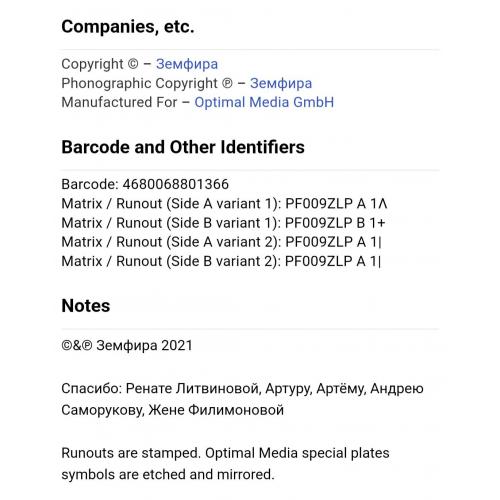This screenshot has width=500, height=500.
Task: Open the Optimal Media GmbH link
Action: coord(264,102)
